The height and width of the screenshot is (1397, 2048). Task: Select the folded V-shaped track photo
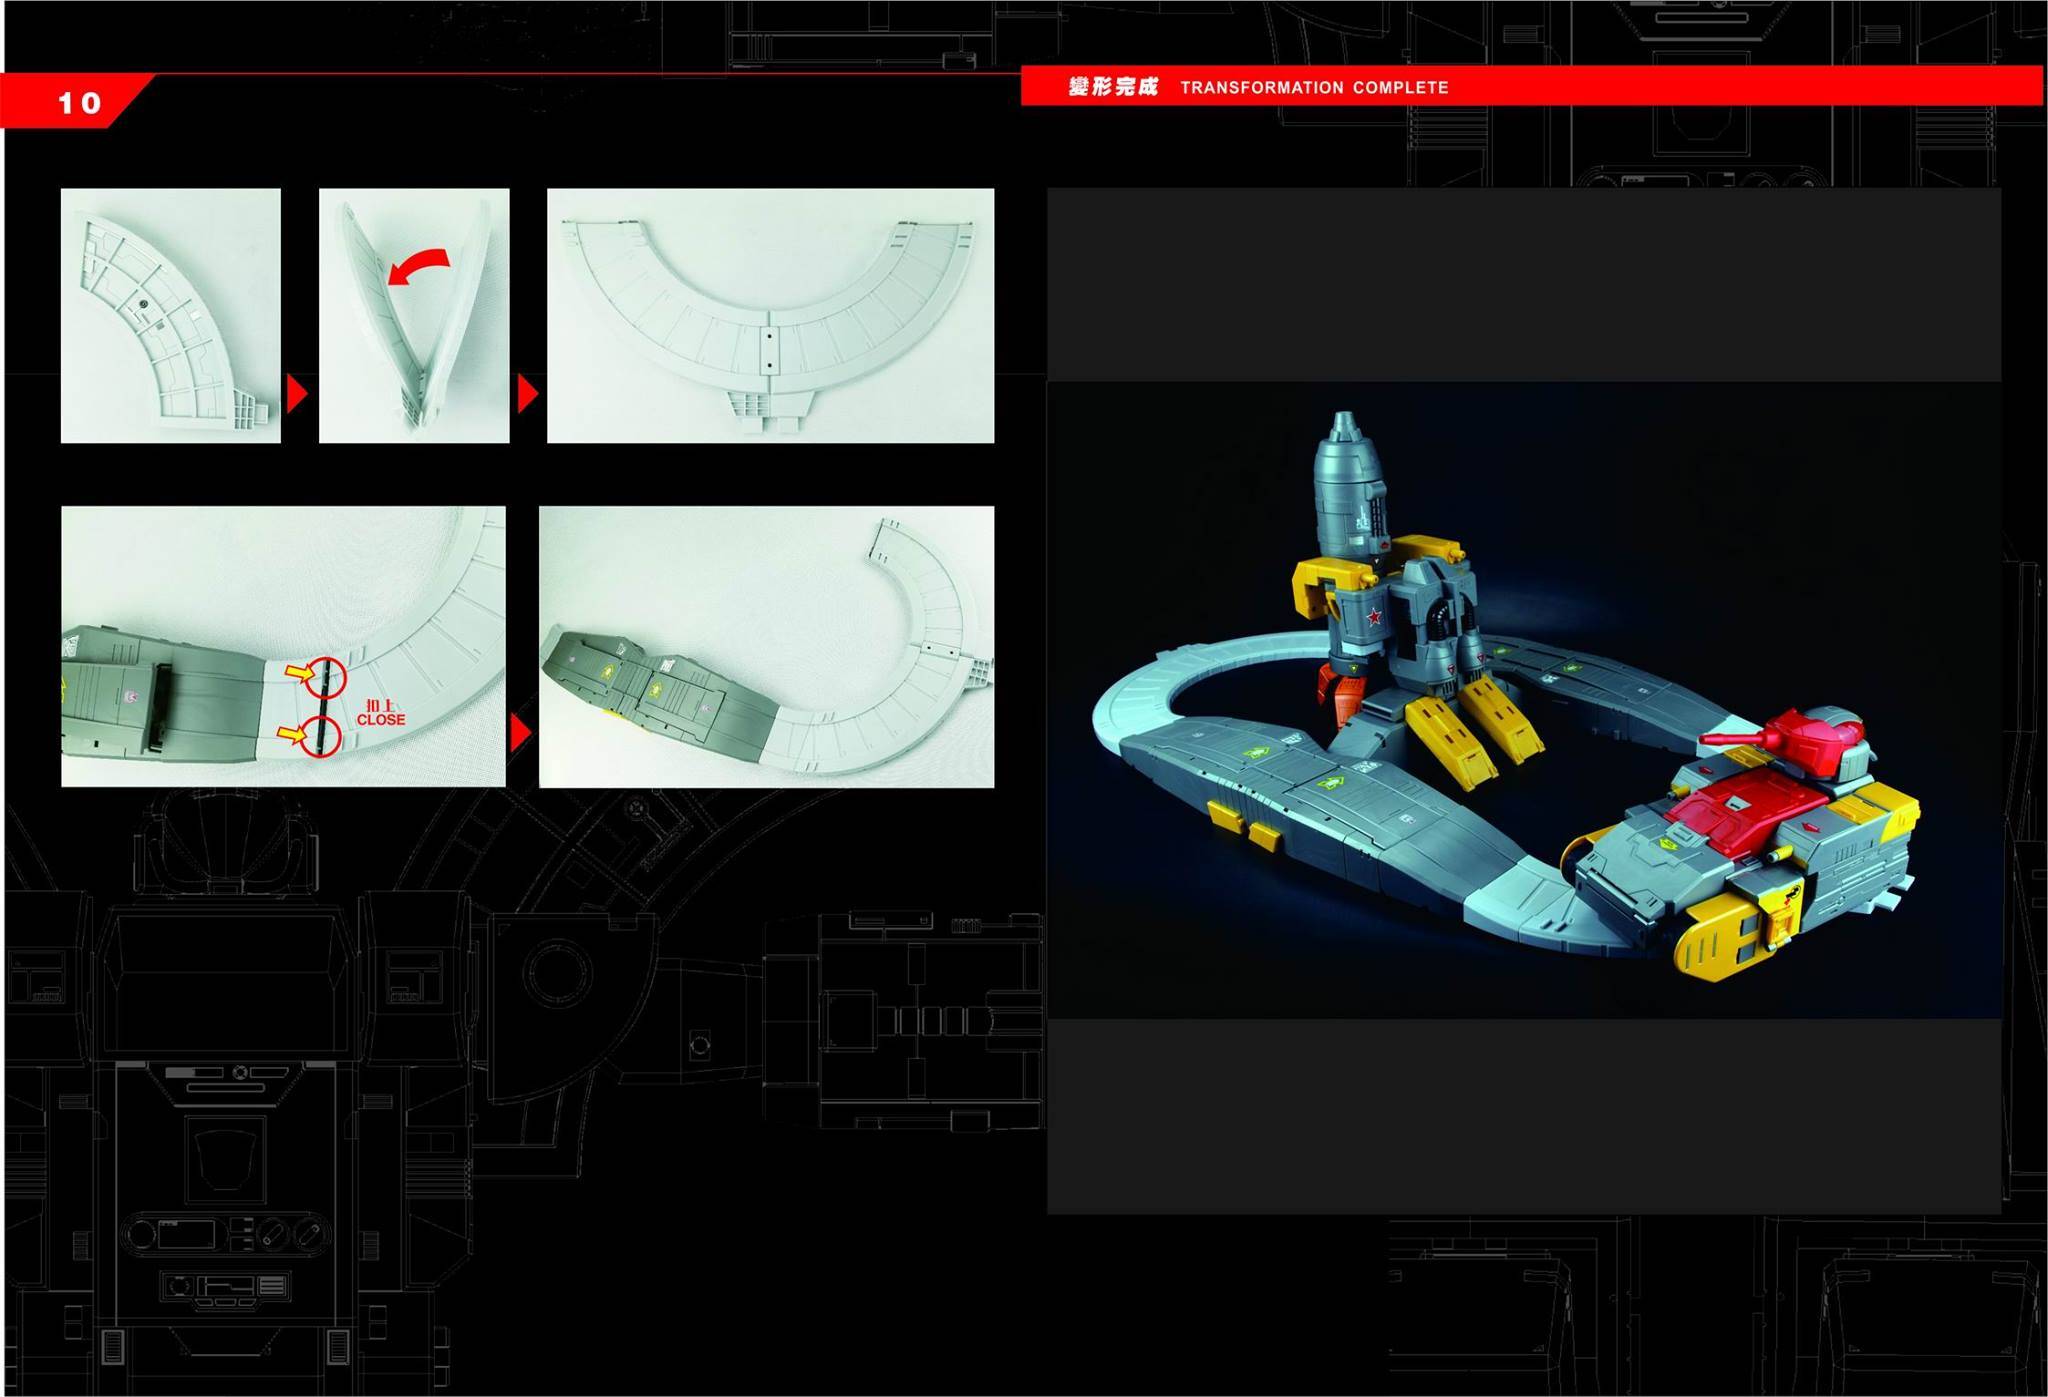414,315
